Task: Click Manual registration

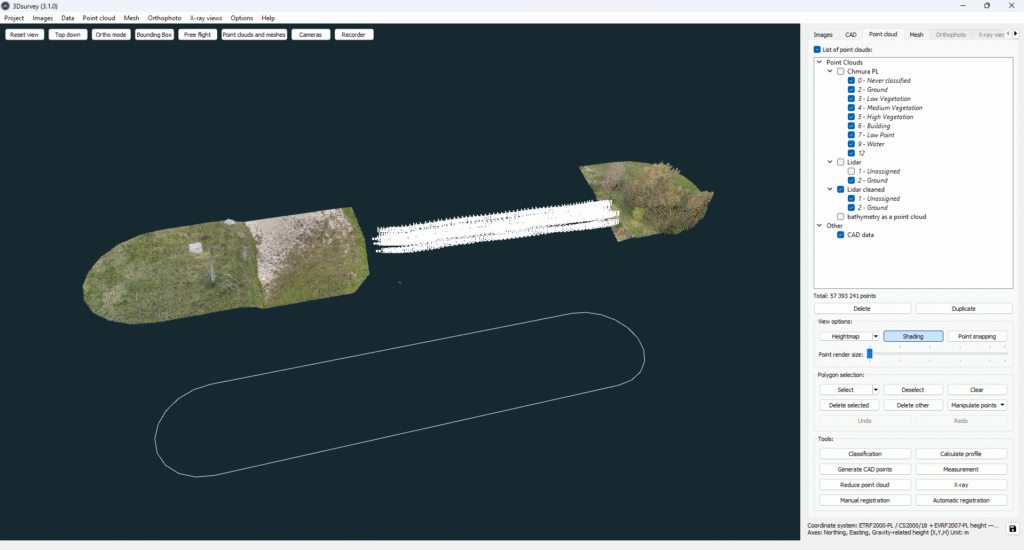Action: (865, 501)
